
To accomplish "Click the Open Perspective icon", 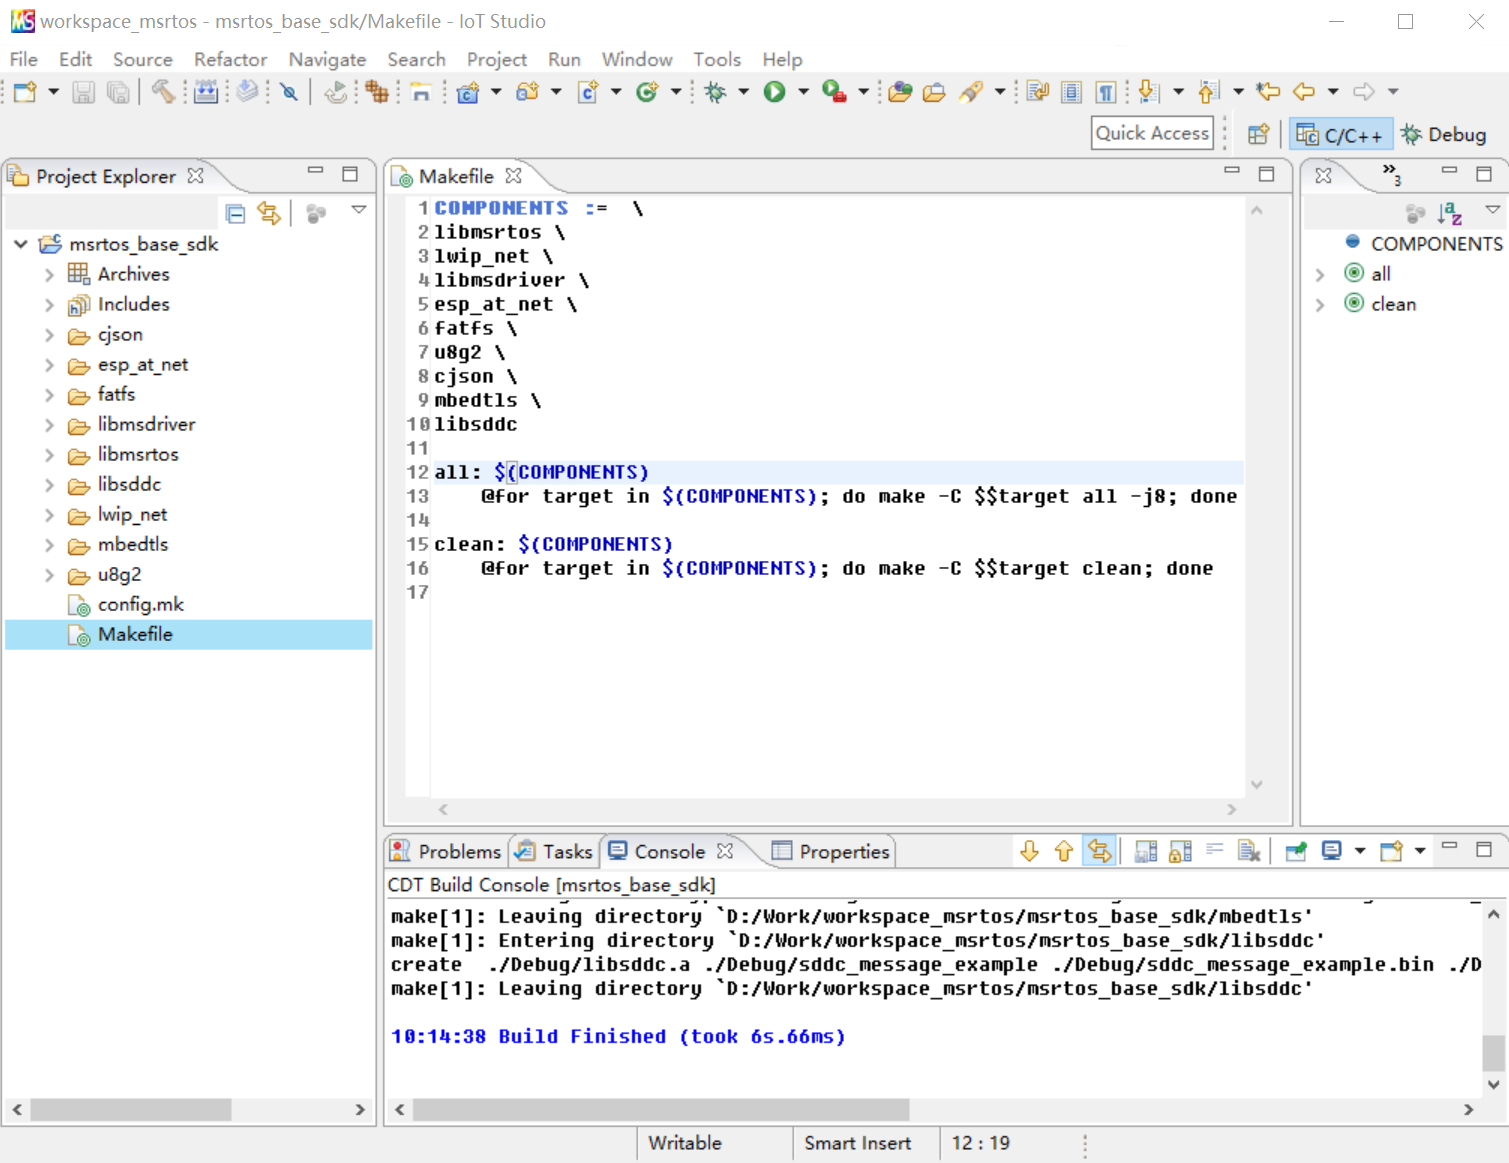I will pos(1258,134).
